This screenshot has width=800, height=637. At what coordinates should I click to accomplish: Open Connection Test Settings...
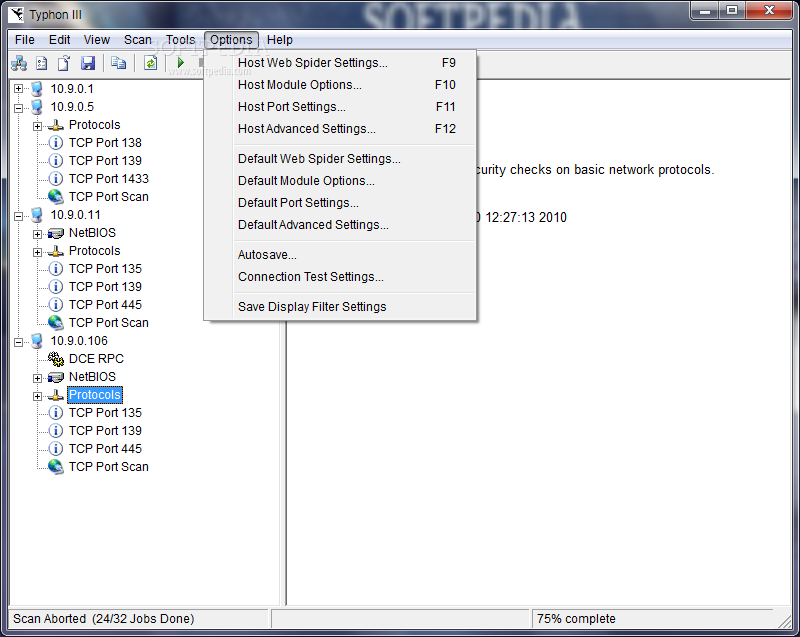click(x=340, y=276)
